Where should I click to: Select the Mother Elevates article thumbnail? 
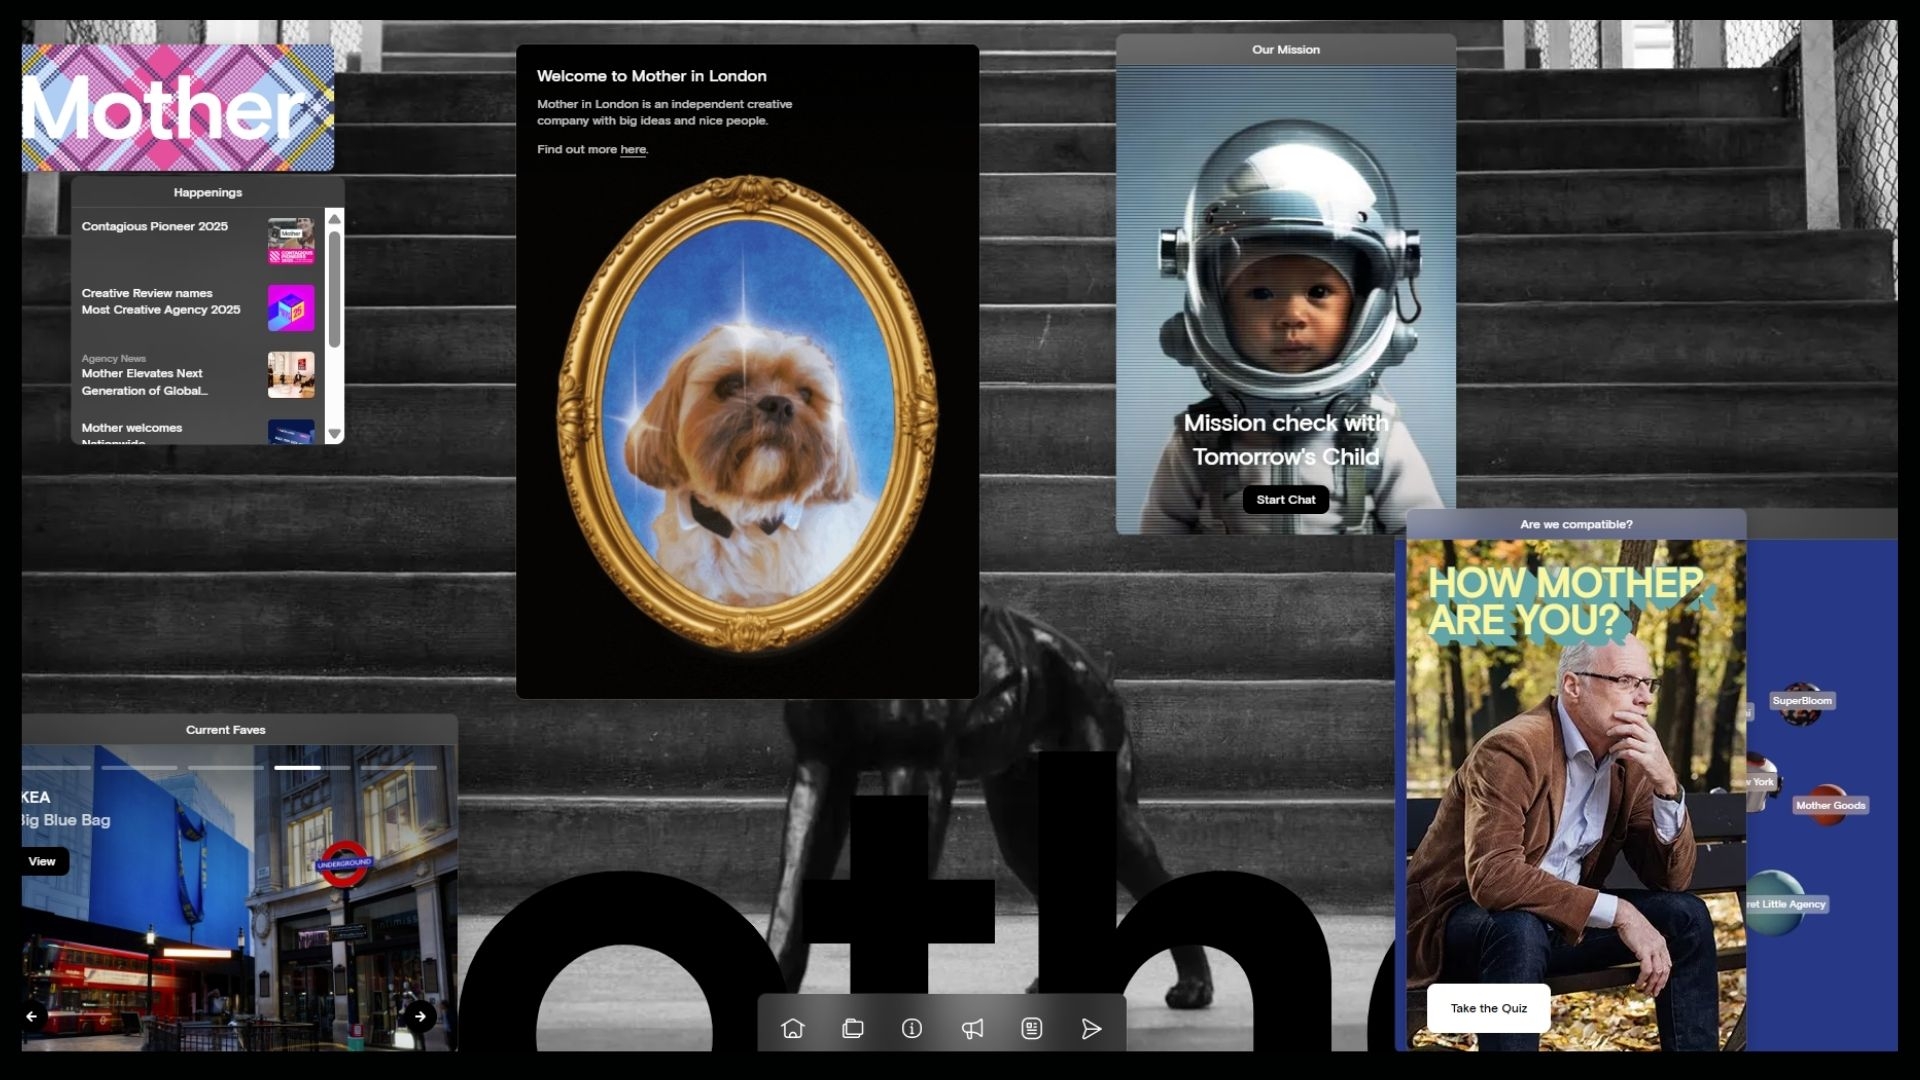(291, 375)
